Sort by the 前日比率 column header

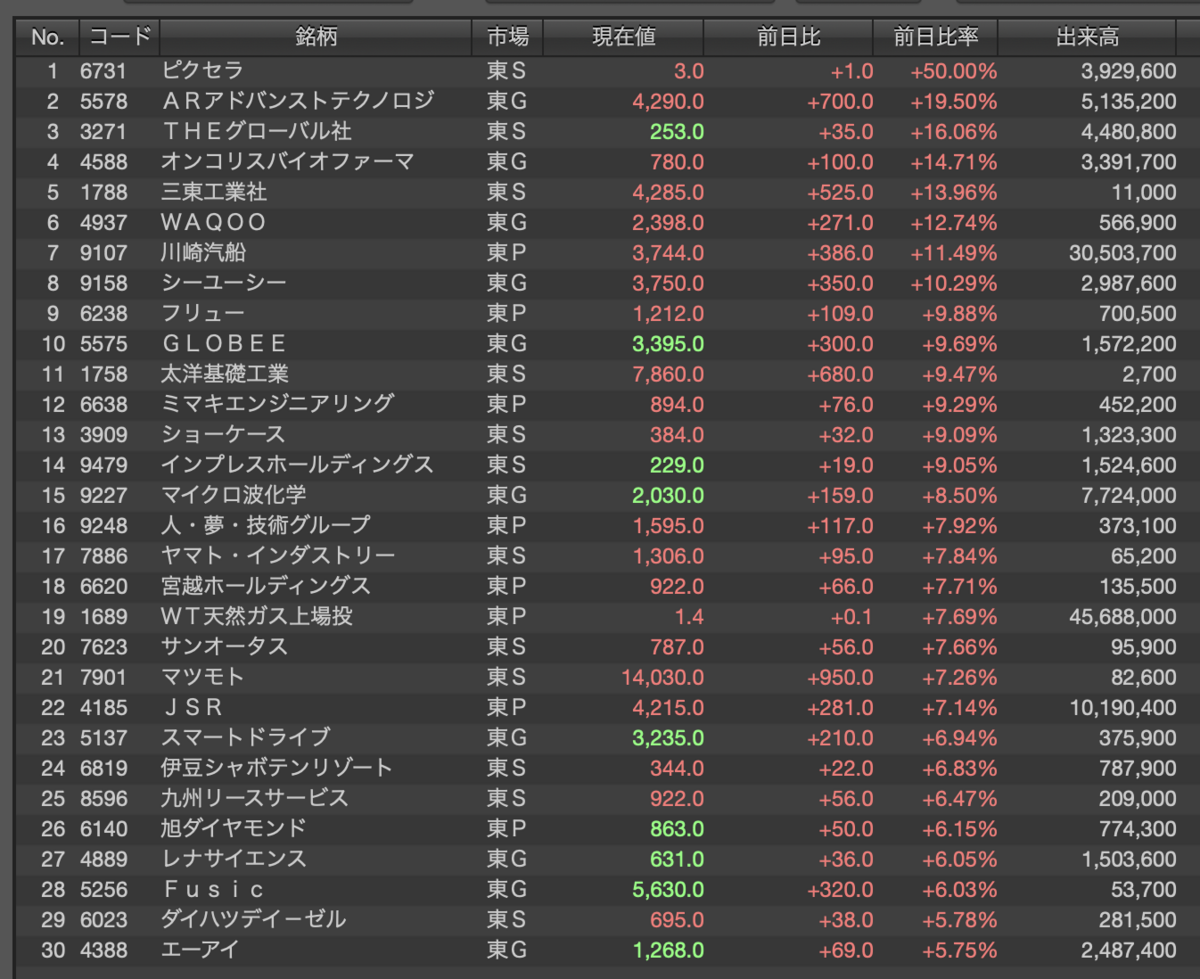pyautogui.click(x=935, y=38)
